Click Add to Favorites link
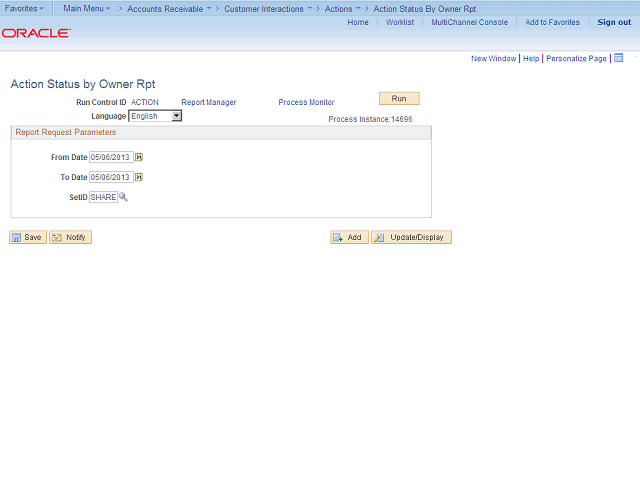Viewport: 640px width, 480px height. click(552, 22)
